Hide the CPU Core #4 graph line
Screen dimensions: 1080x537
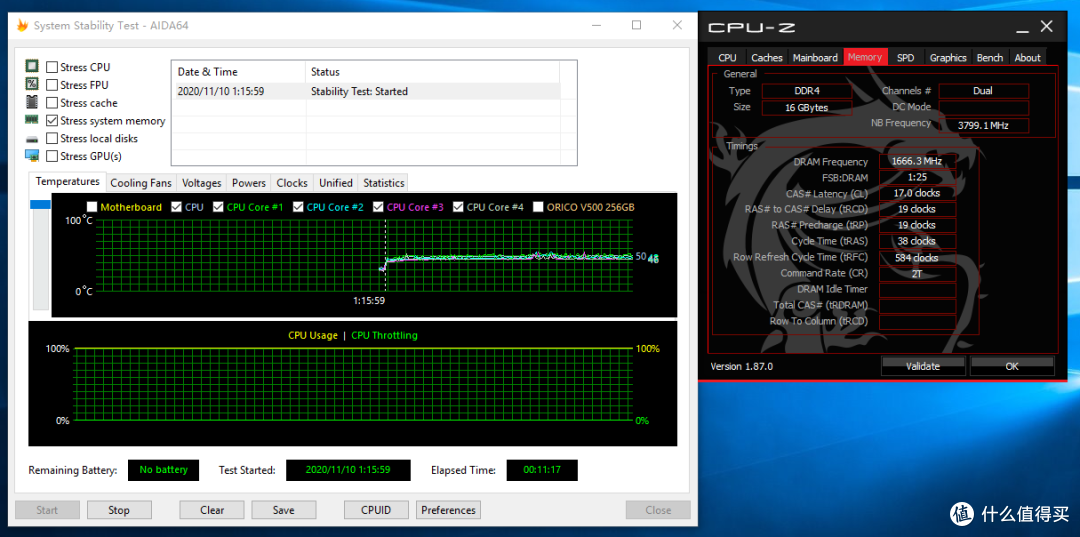click(458, 207)
